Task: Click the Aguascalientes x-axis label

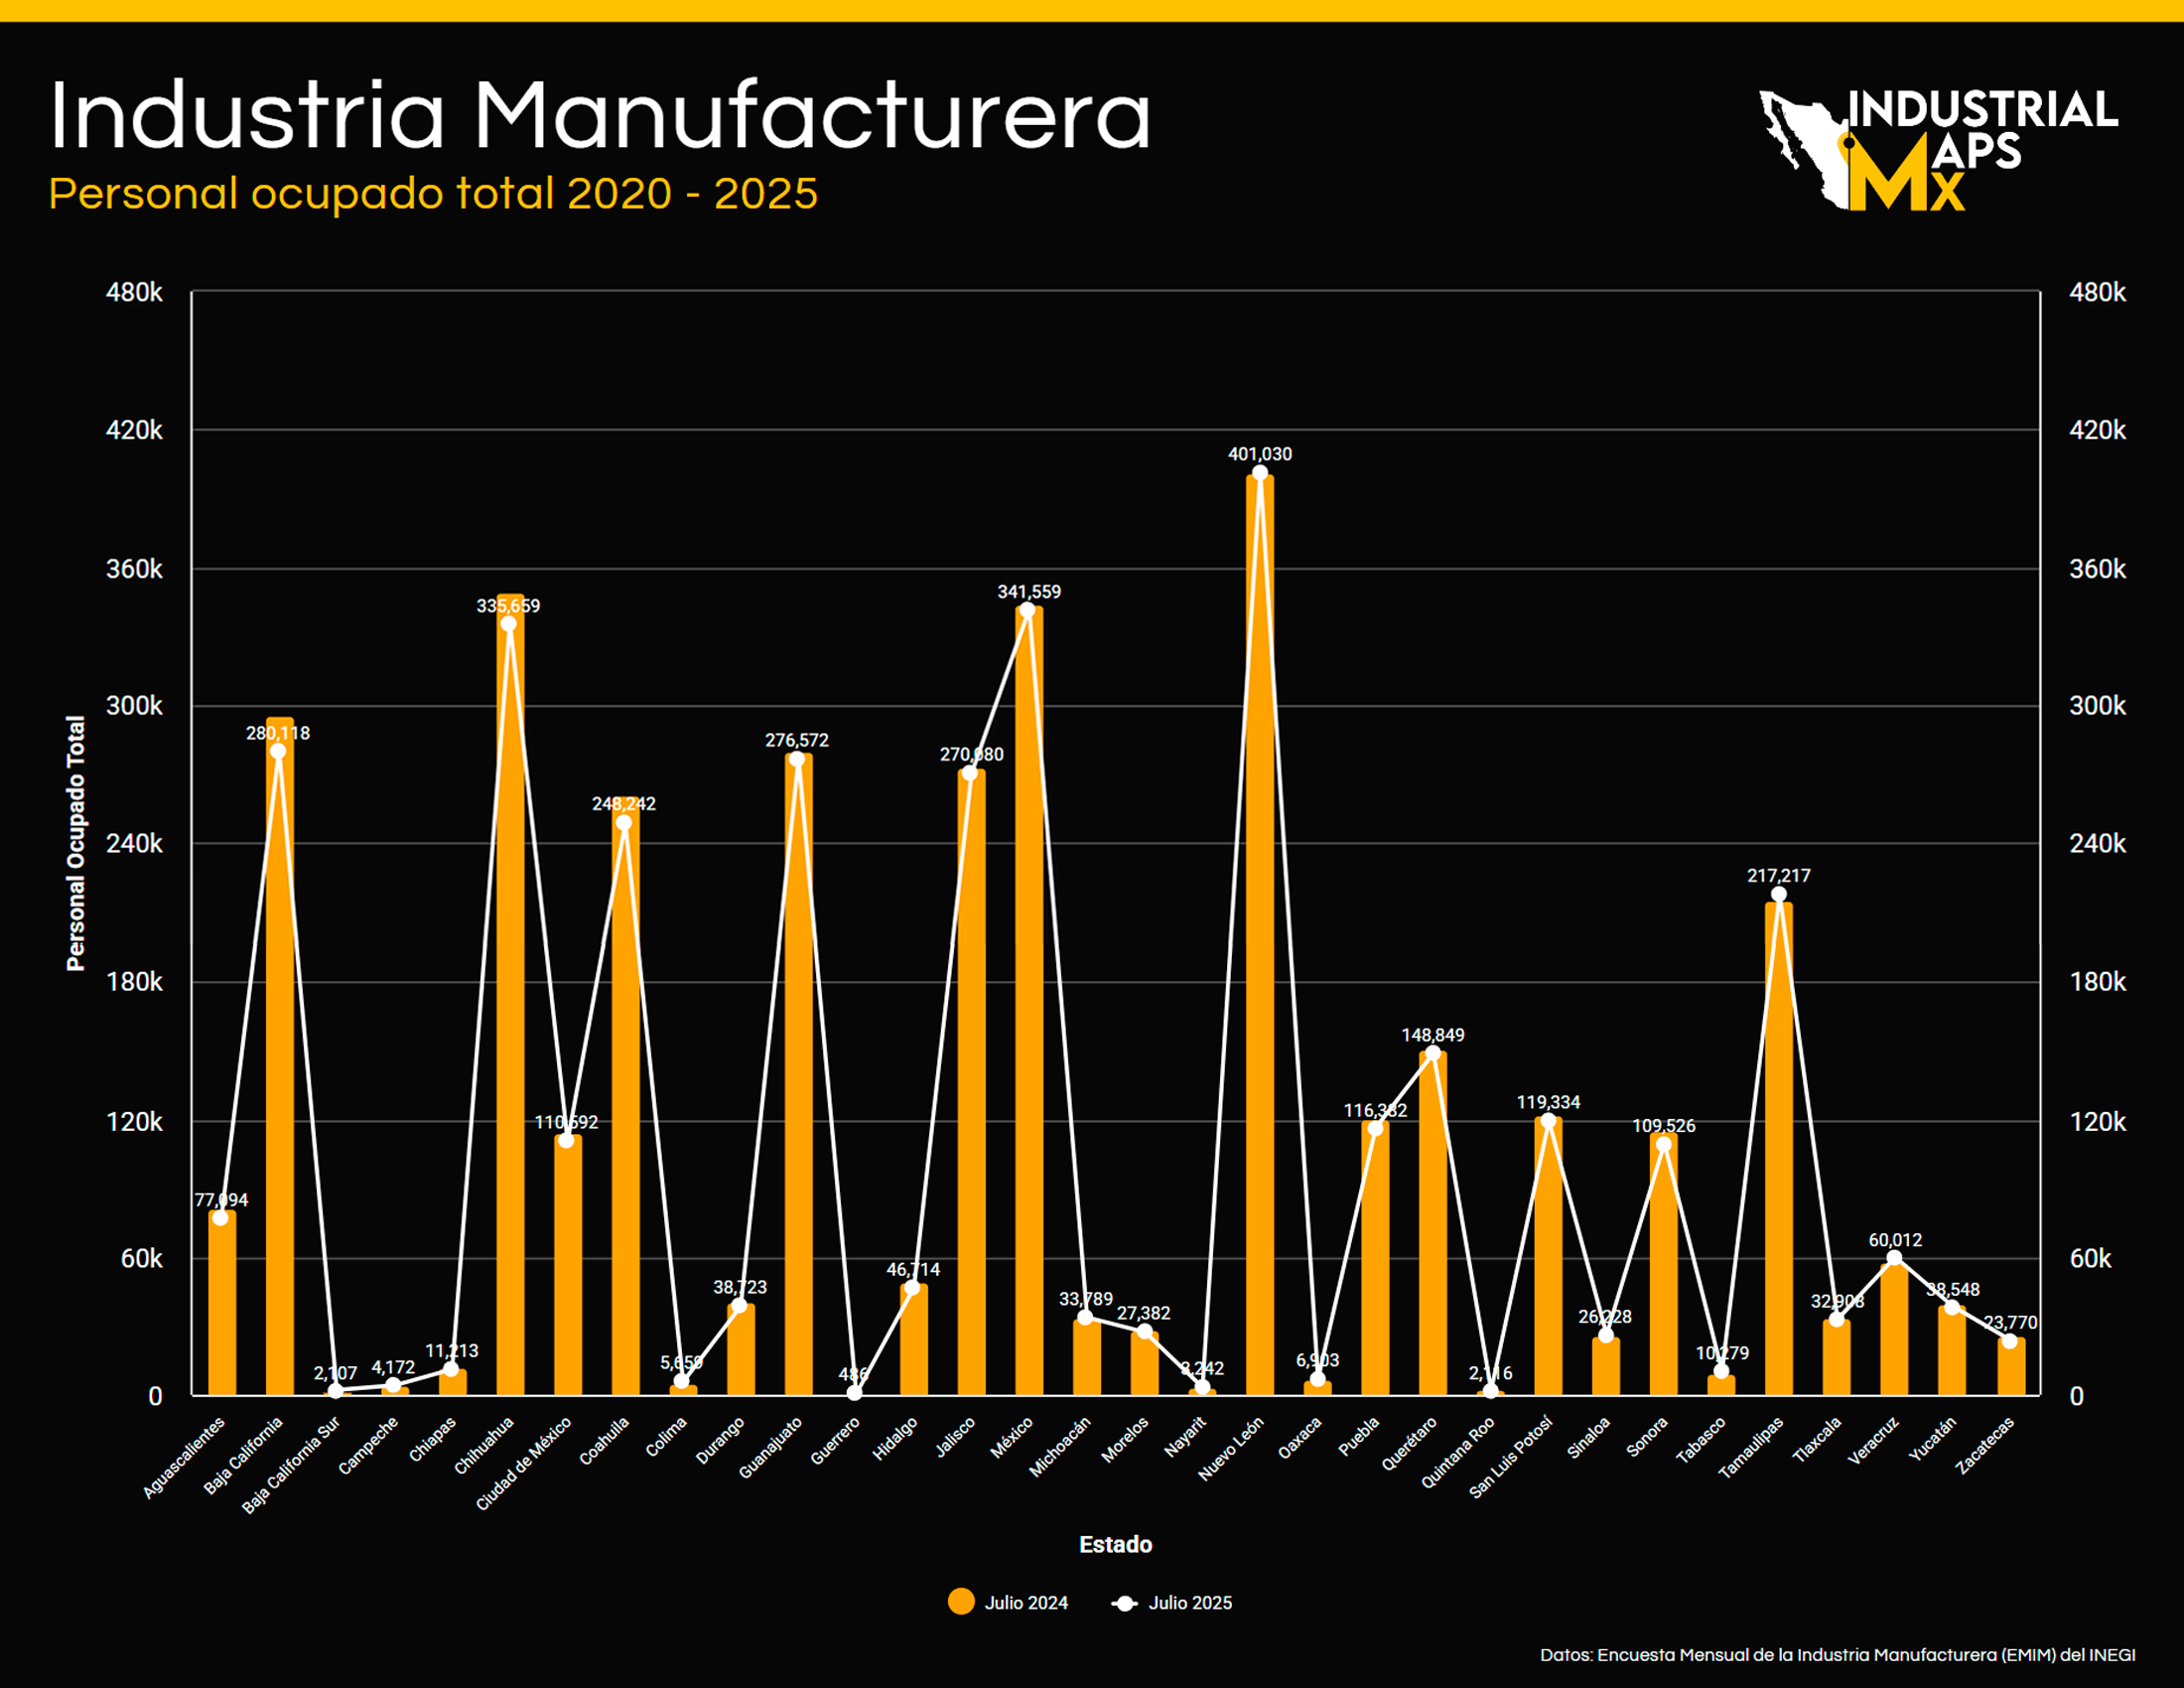Action: (x=186, y=1456)
